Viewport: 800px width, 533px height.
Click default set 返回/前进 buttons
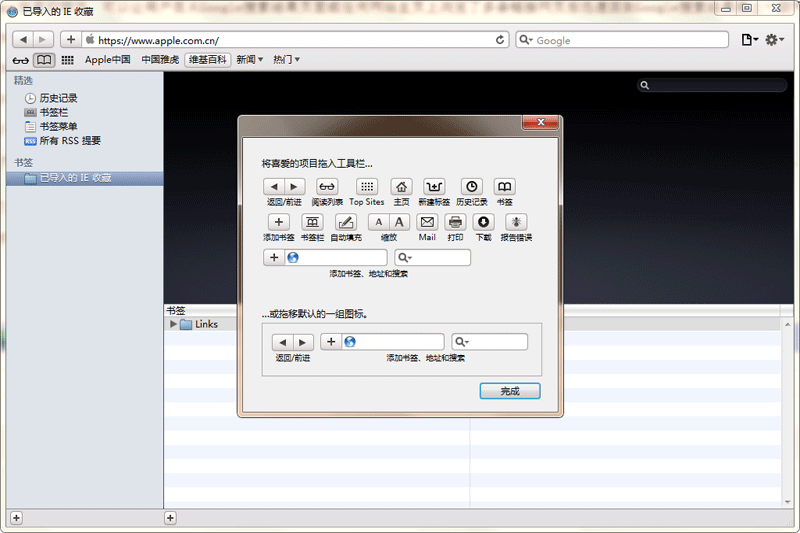coord(293,342)
